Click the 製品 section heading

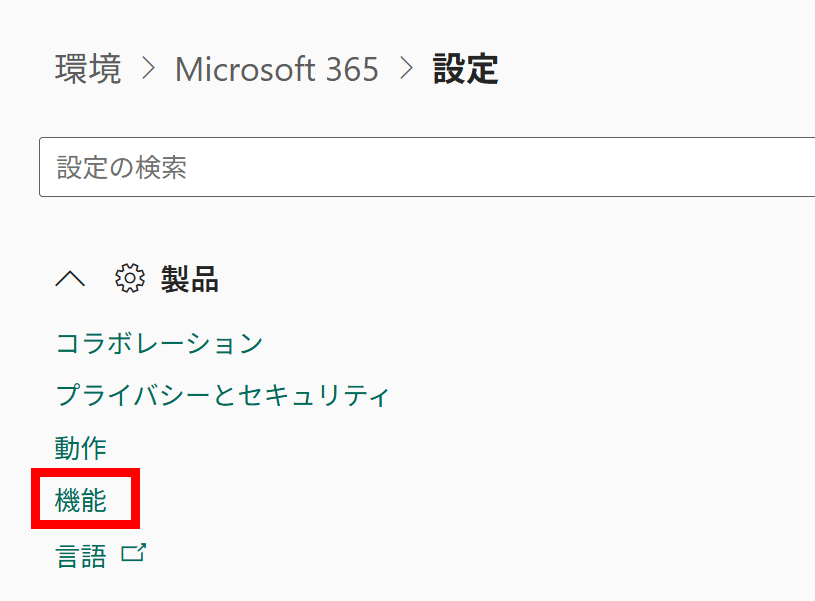click(x=190, y=279)
